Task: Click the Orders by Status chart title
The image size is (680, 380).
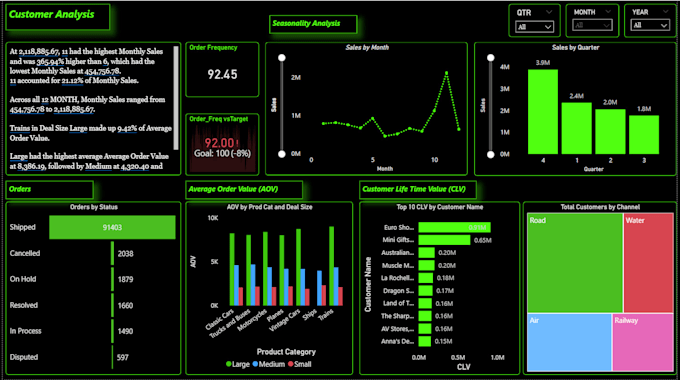Action: pos(94,207)
